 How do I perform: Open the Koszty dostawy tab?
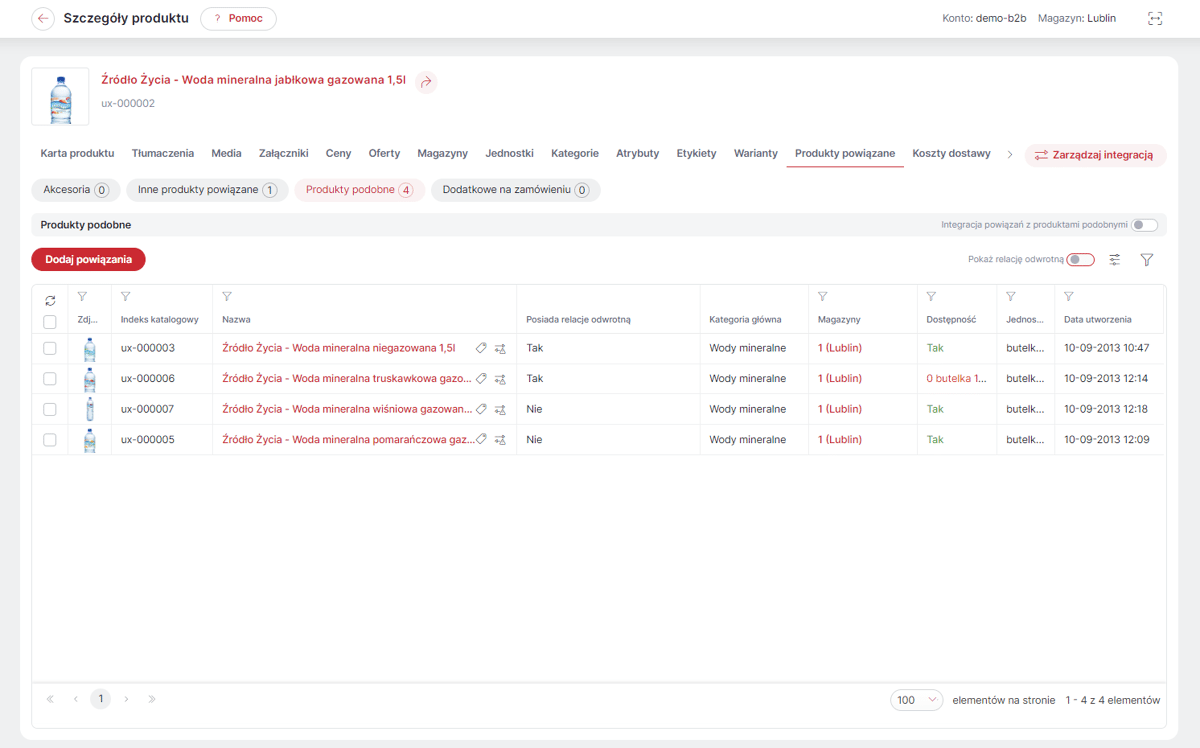pyautogui.click(x=951, y=153)
